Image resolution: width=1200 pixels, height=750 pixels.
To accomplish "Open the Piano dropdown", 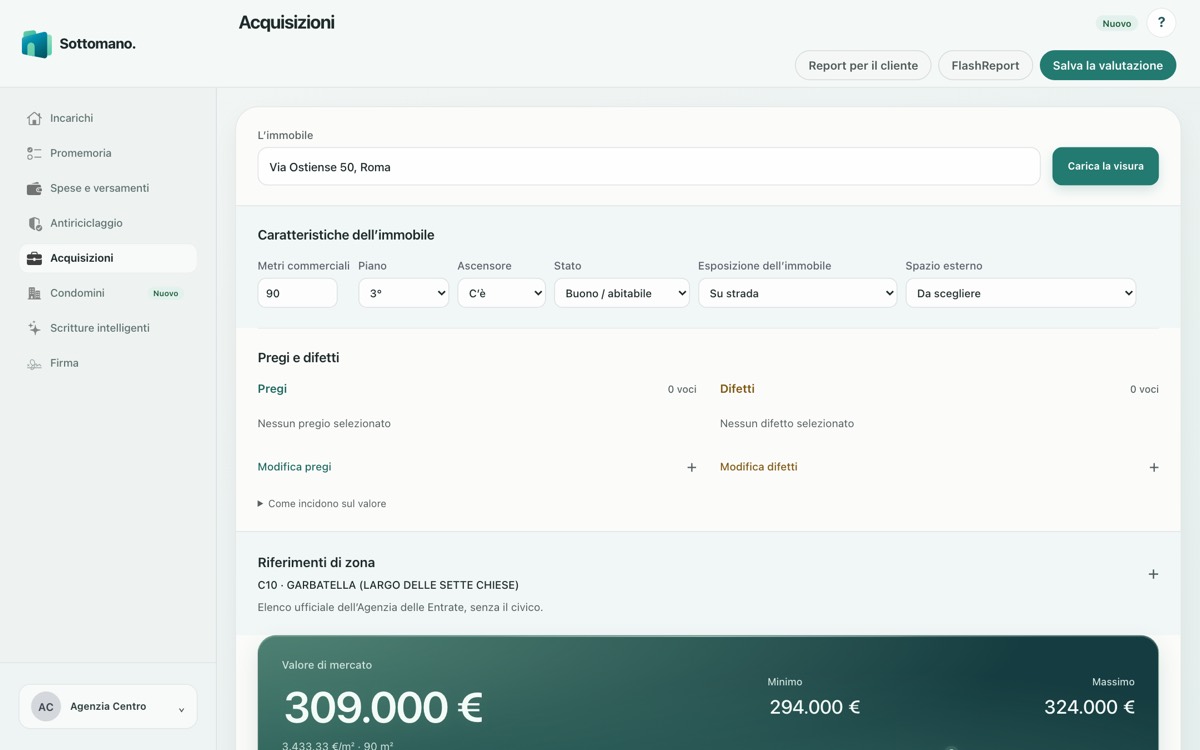I will [403, 293].
